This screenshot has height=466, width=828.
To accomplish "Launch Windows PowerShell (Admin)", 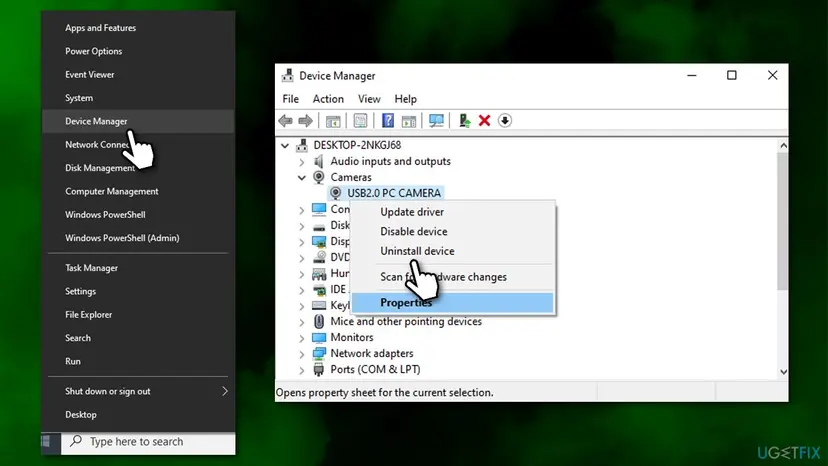I will 138,238.
